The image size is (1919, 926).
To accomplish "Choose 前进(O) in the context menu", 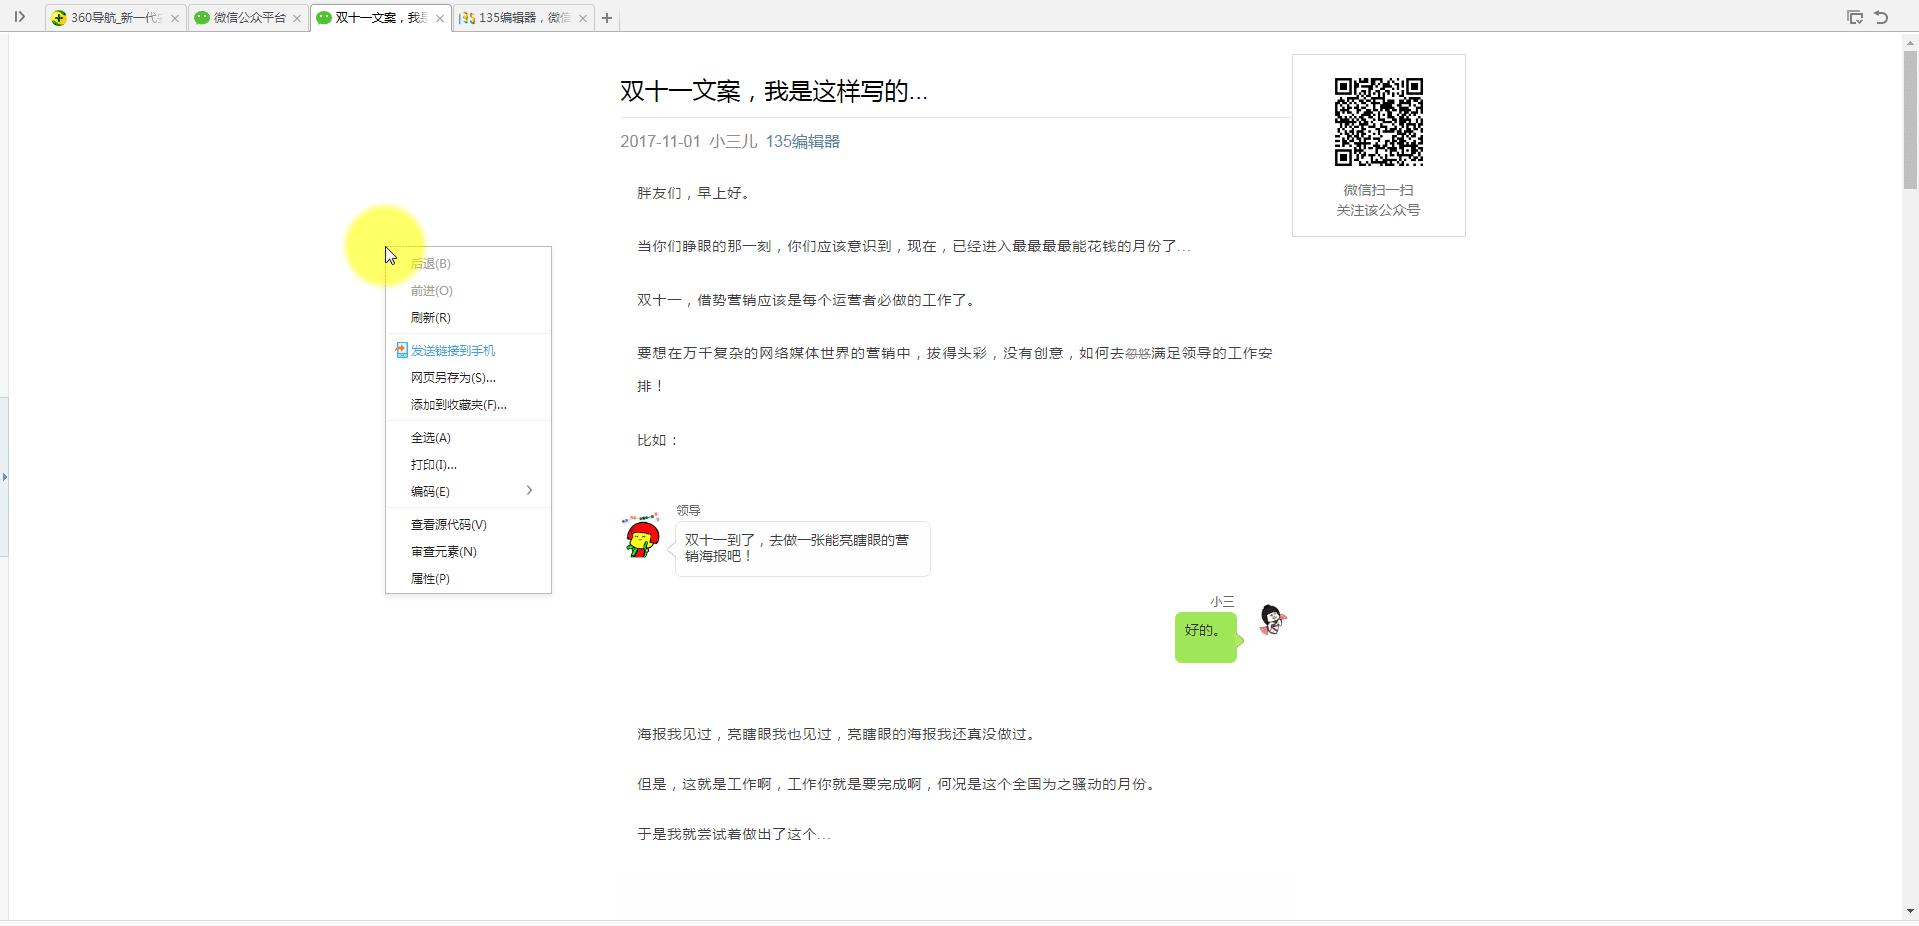I will pyautogui.click(x=468, y=291).
